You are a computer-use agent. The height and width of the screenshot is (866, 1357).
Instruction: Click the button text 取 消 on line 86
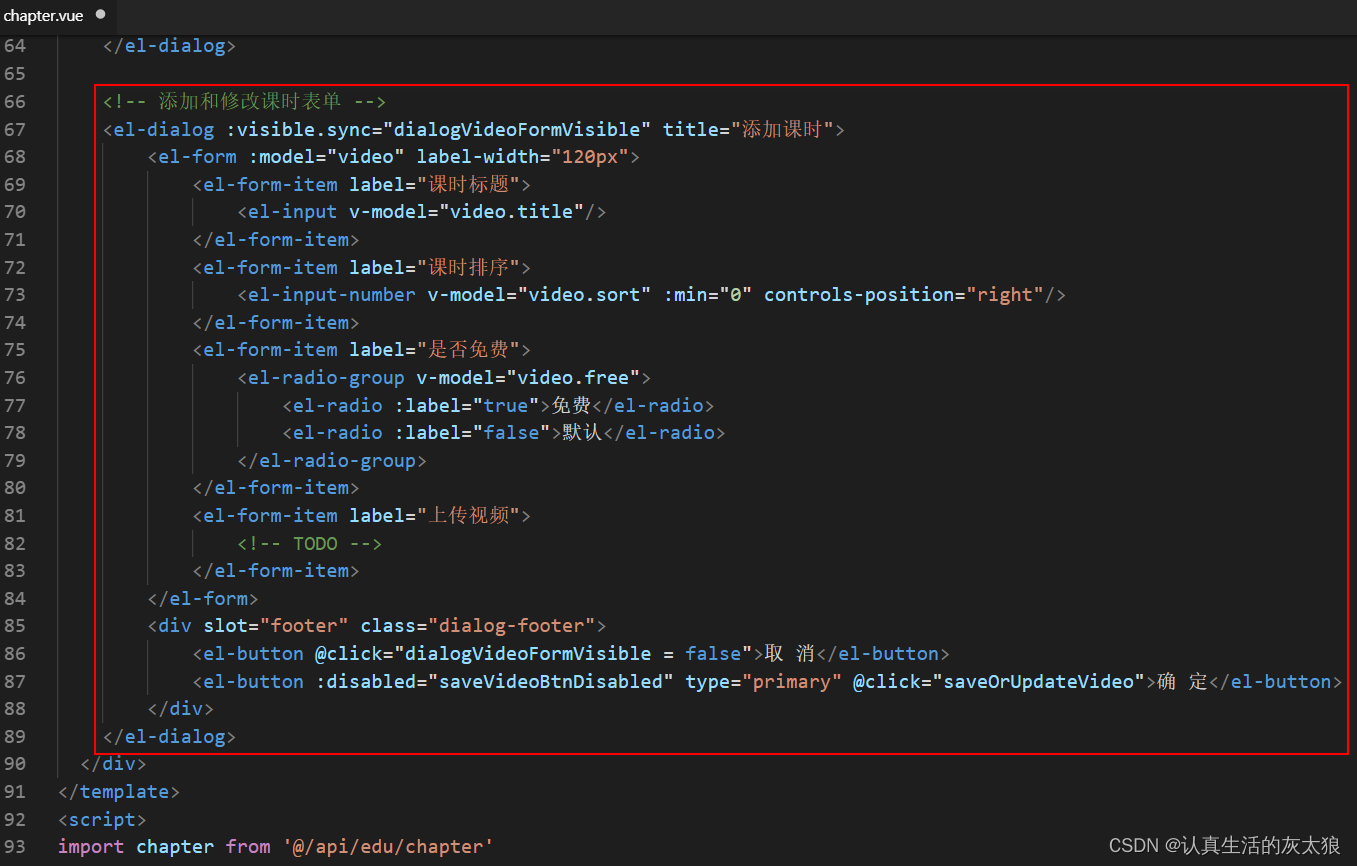pyautogui.click(x=790, y=654)
